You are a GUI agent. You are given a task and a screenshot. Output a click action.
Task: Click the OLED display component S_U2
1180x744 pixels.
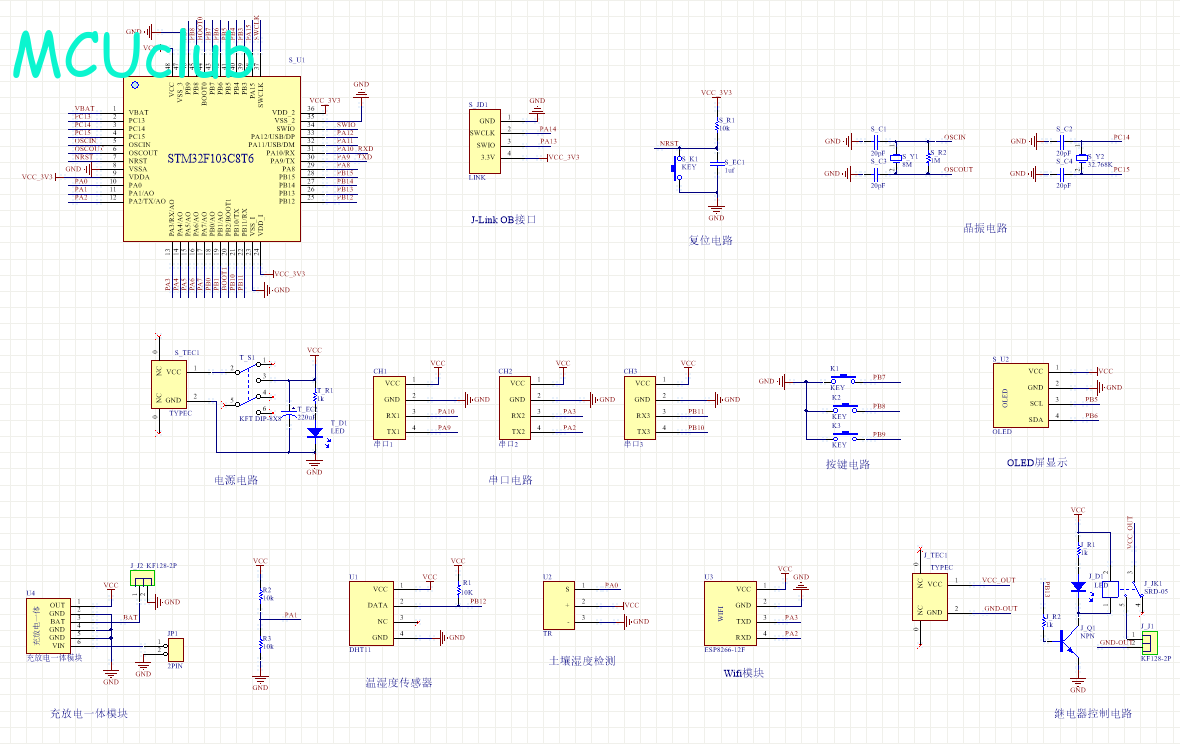click(1022, 395)
